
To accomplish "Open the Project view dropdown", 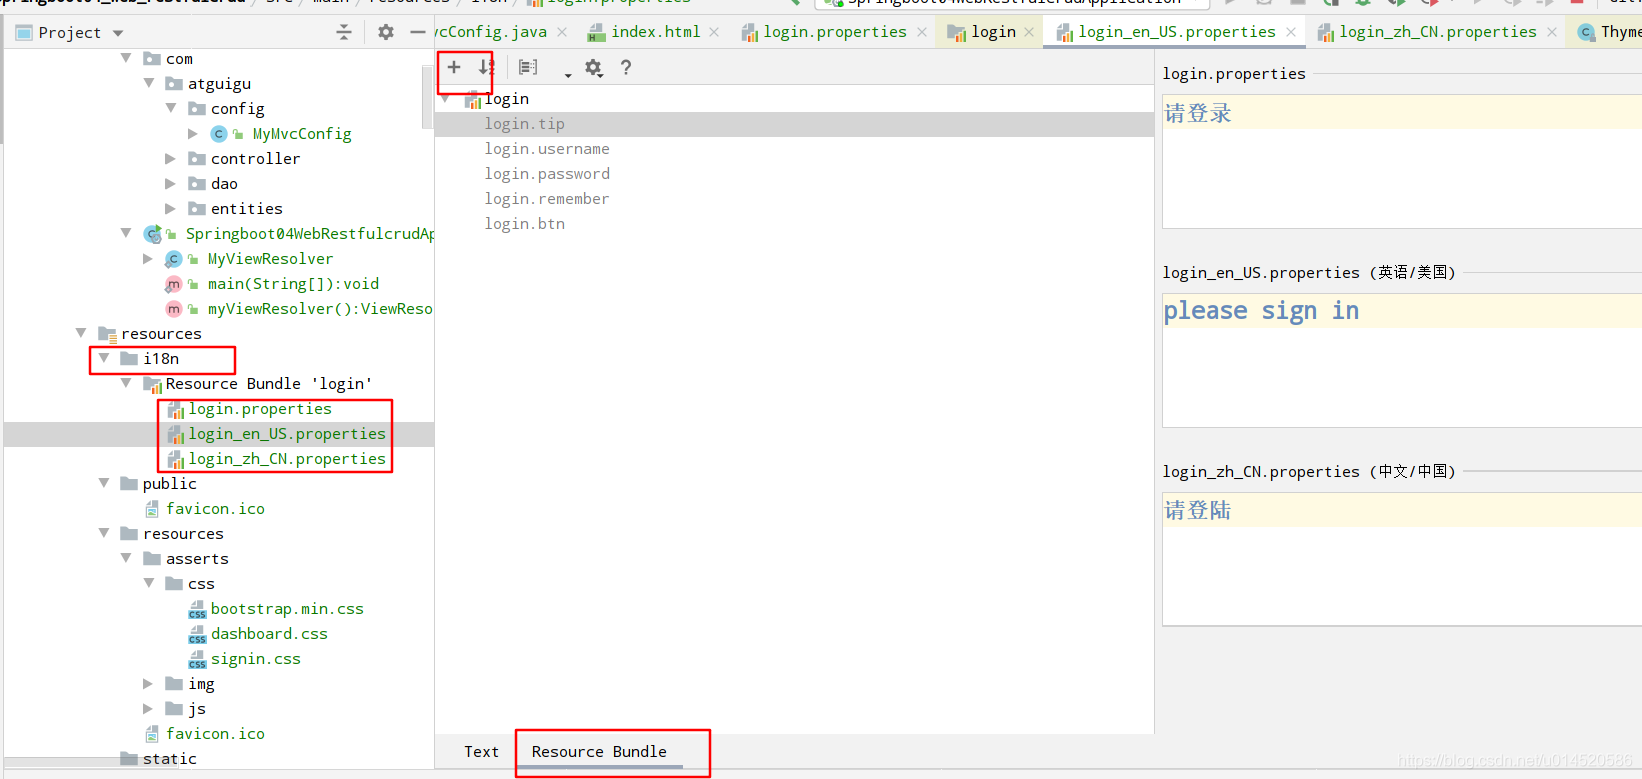I will 118,33.
